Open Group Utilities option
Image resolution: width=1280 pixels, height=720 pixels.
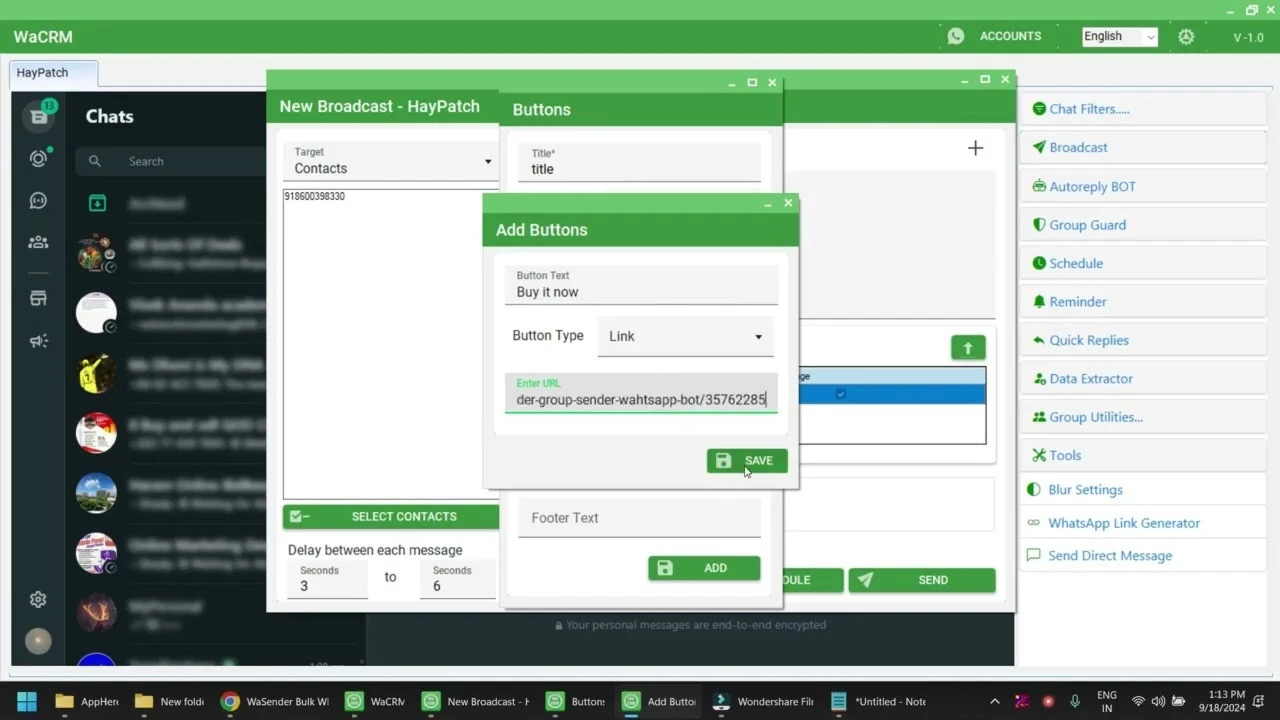point(1143,417)
